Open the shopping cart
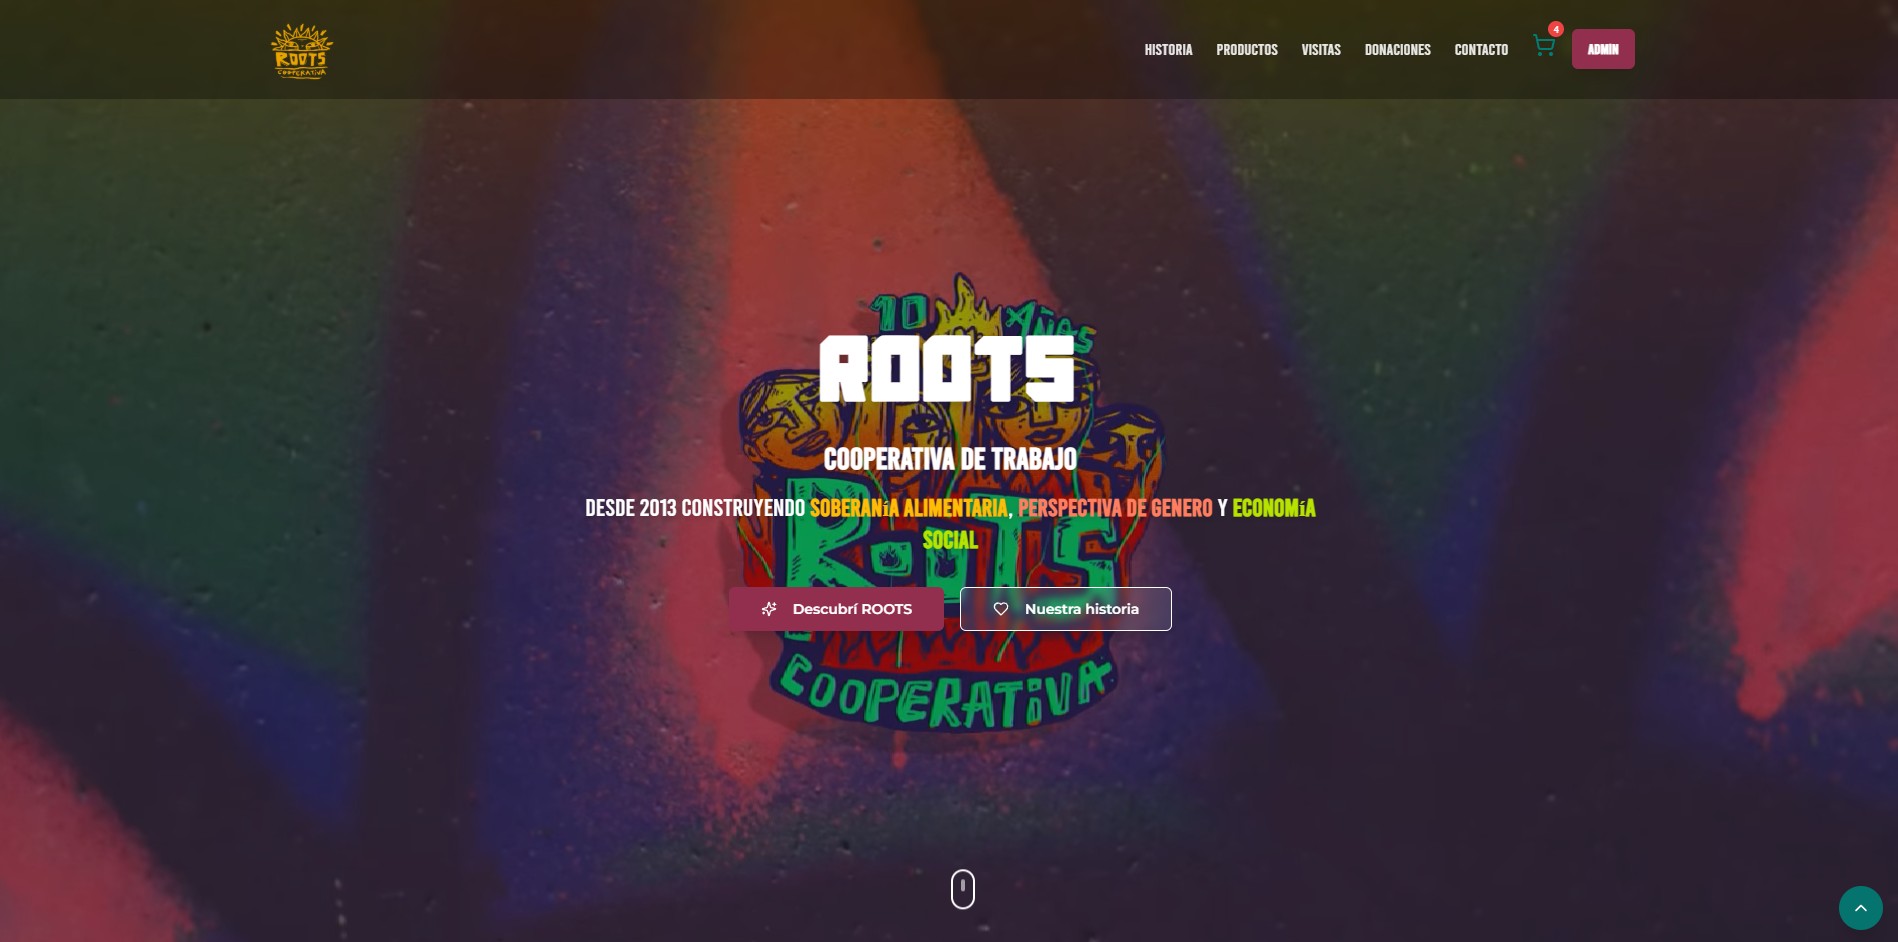Image resolution: width=1898 pixels, height=942 pixels. click(x=1543, y=47)
